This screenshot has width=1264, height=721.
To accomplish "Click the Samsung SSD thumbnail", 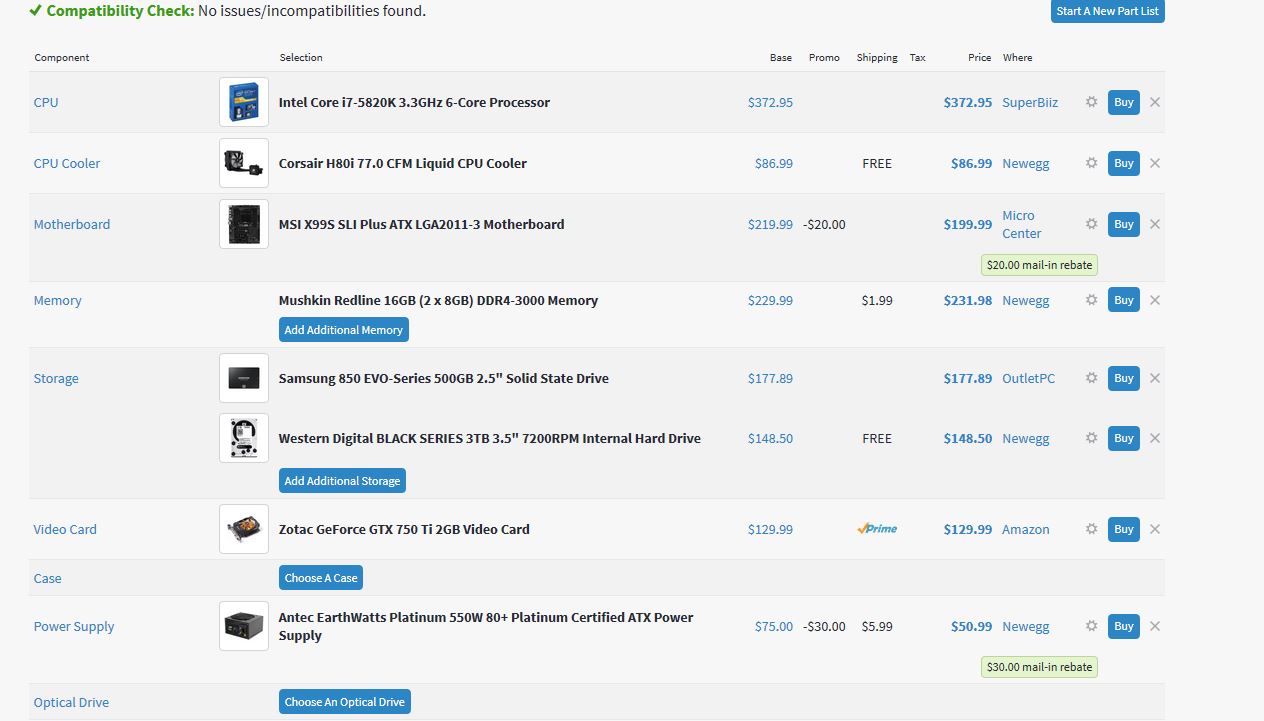I will (x=244, y=378).
